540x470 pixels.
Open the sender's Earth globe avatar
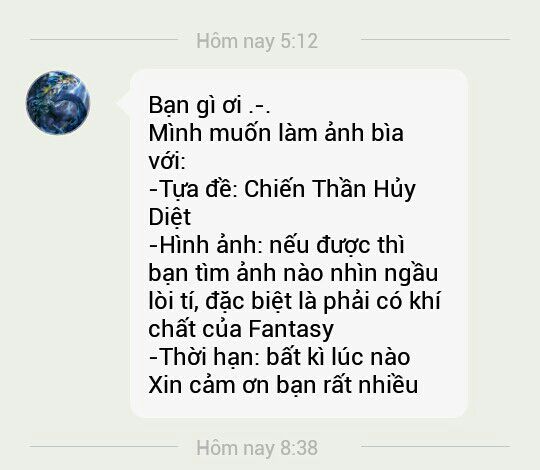58,103
